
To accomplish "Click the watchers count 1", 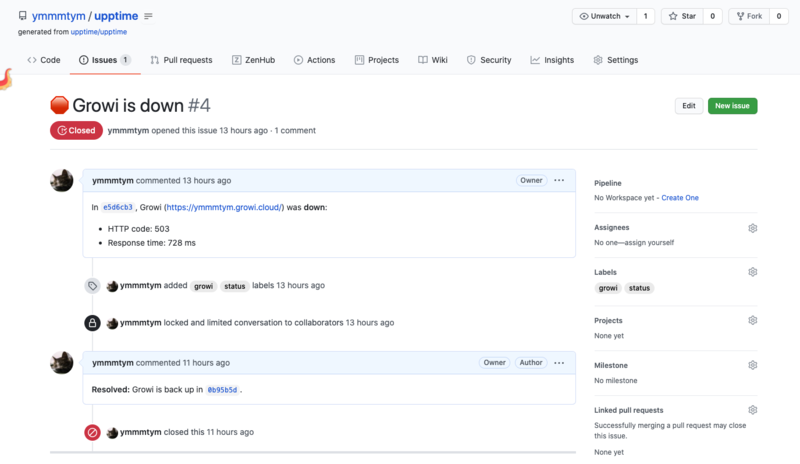I will (x=645, y=16).
